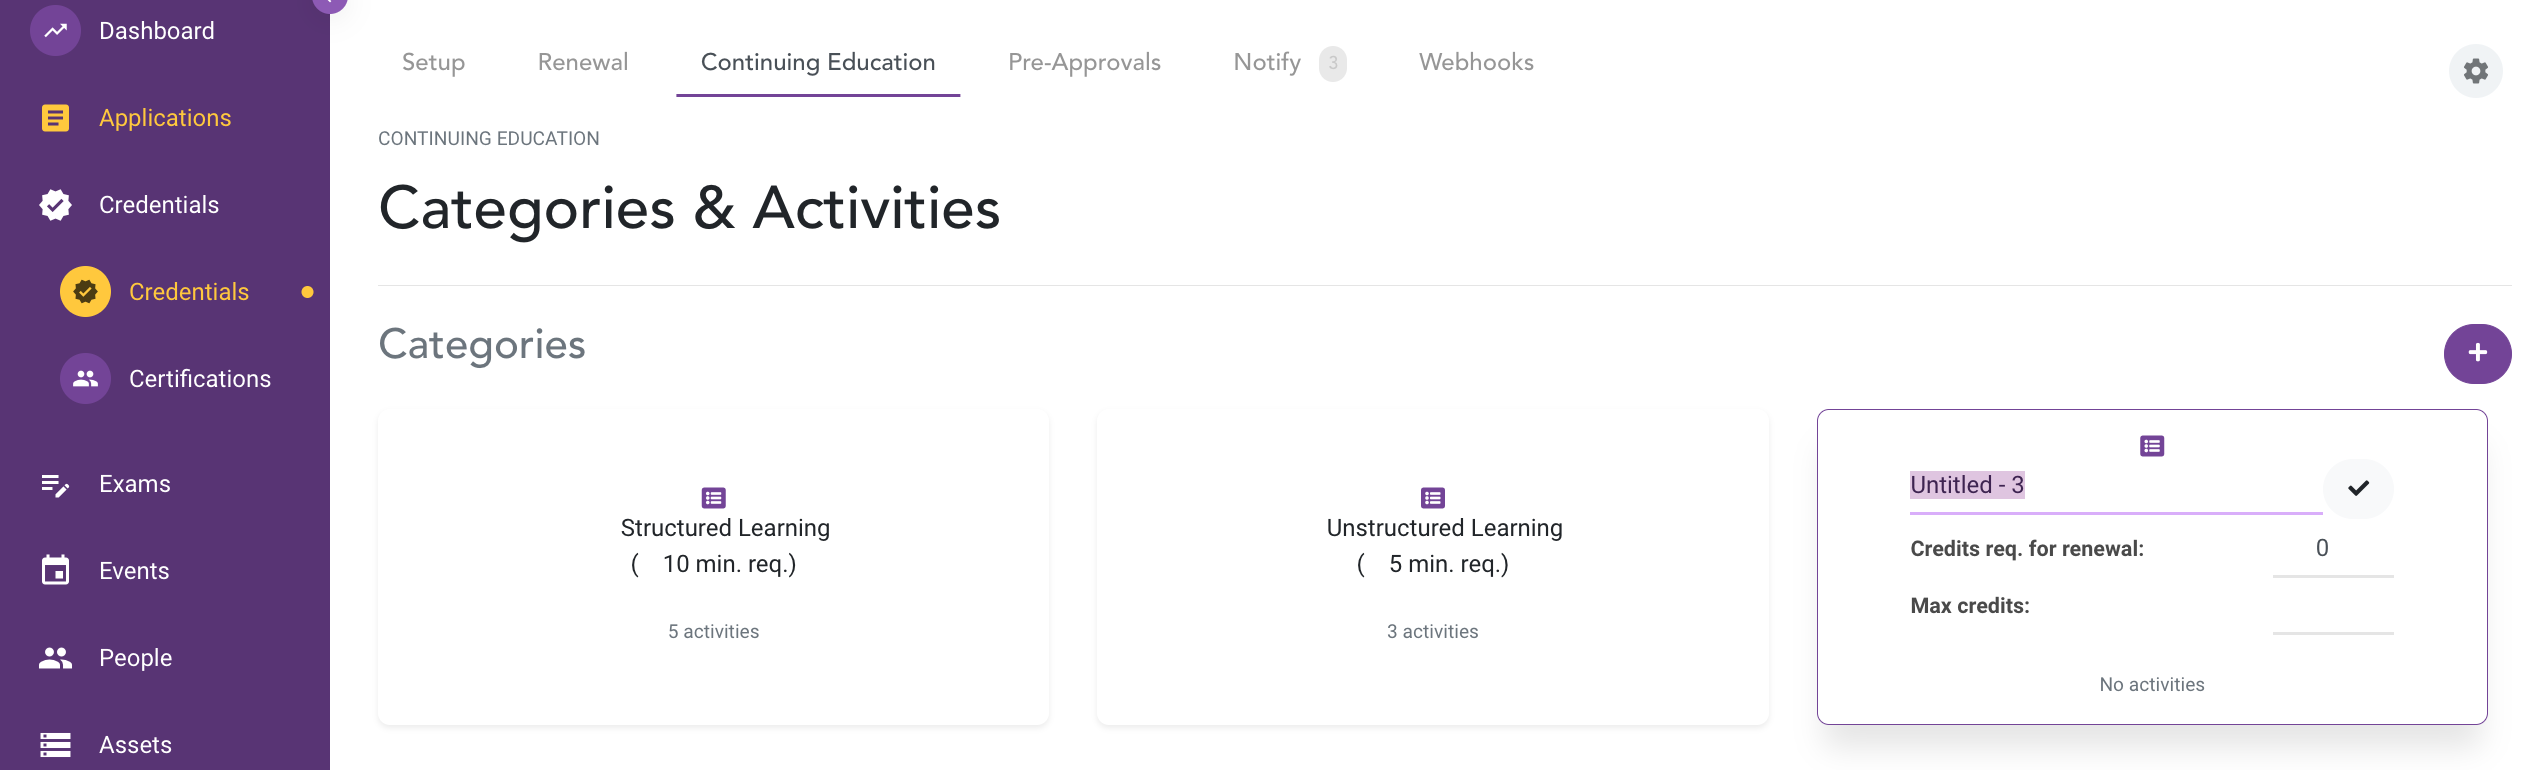The image size is (2542, 770).
Task: Select the Continuing Education tab
Action: (x=818, y=62)
